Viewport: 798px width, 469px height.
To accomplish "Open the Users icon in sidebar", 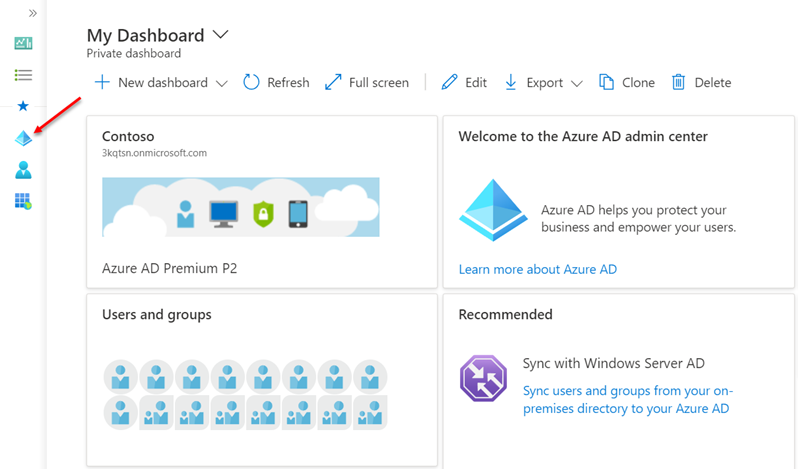I will click(x=23, y=170).
